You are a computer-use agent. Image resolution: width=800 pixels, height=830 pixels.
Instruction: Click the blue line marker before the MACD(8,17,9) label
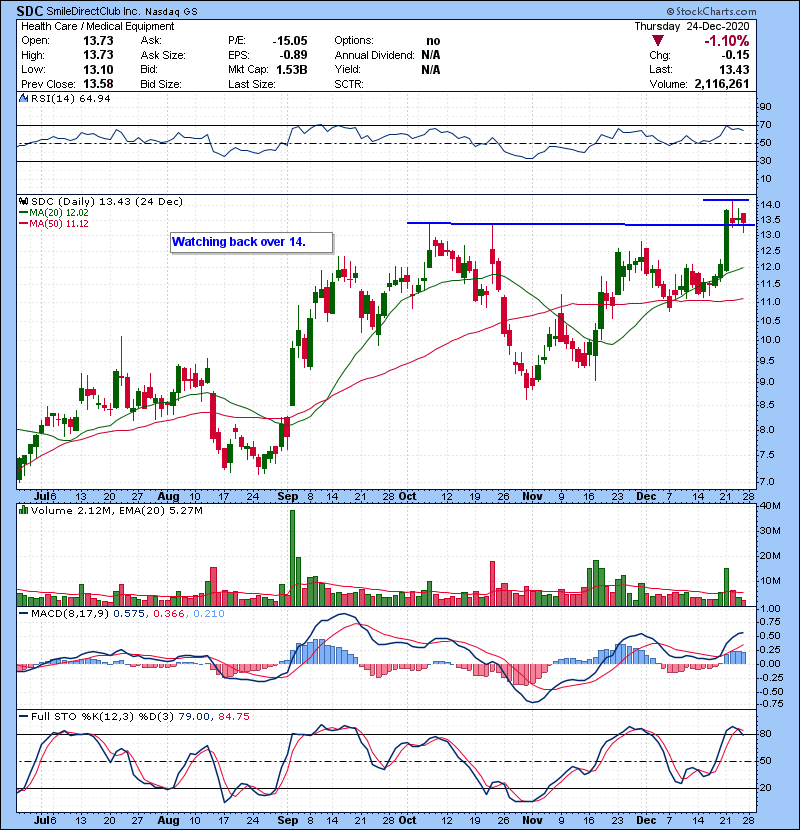coord(23,614)
